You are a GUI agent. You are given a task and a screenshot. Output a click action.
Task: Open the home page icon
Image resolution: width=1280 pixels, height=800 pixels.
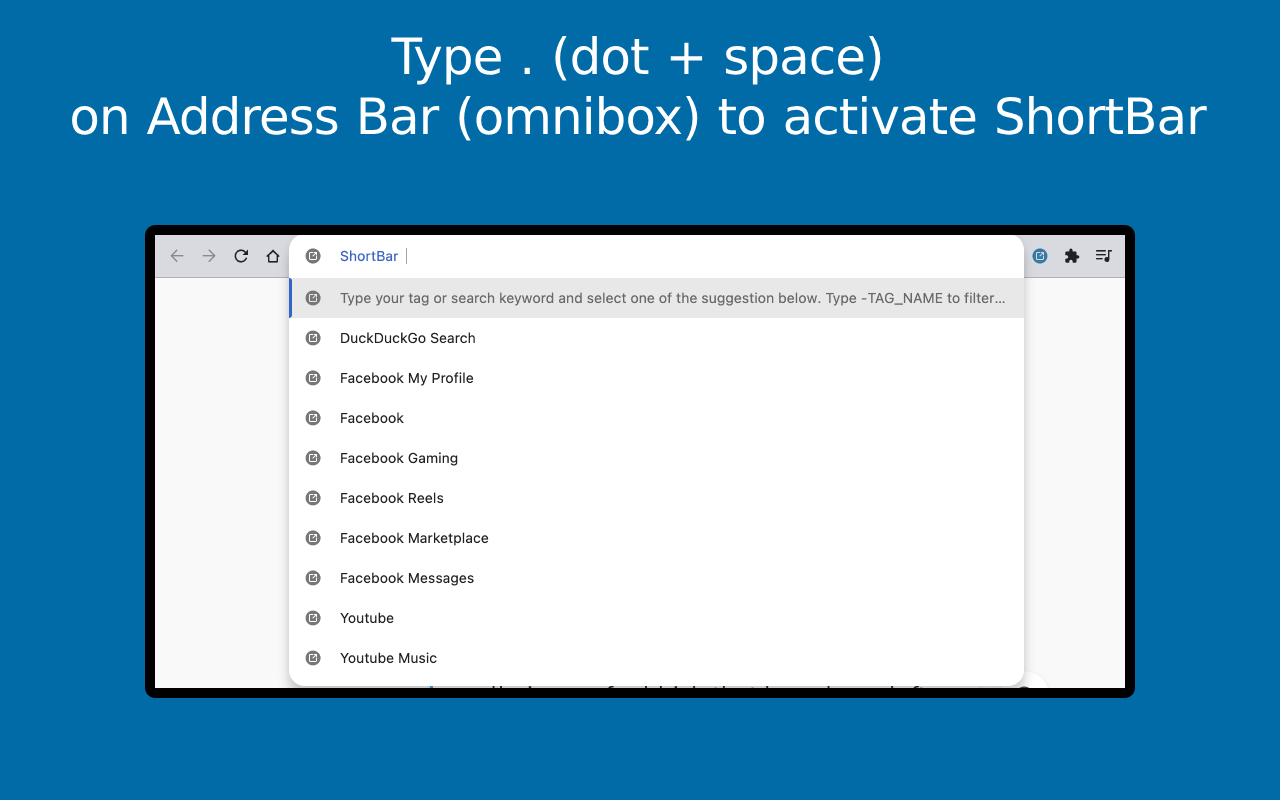273,256
